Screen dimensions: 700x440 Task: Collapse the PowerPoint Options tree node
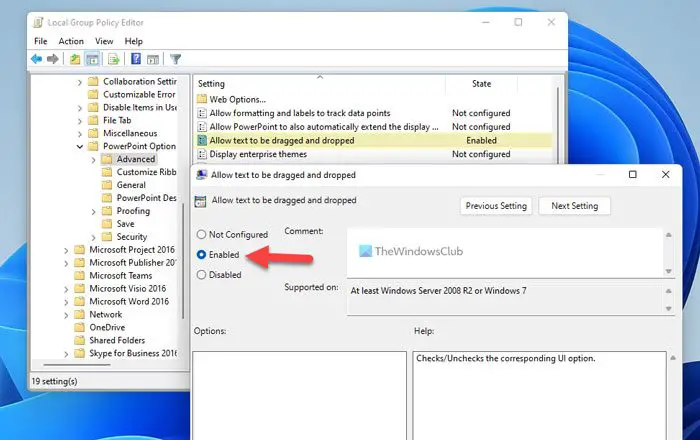tap(79, 146)
